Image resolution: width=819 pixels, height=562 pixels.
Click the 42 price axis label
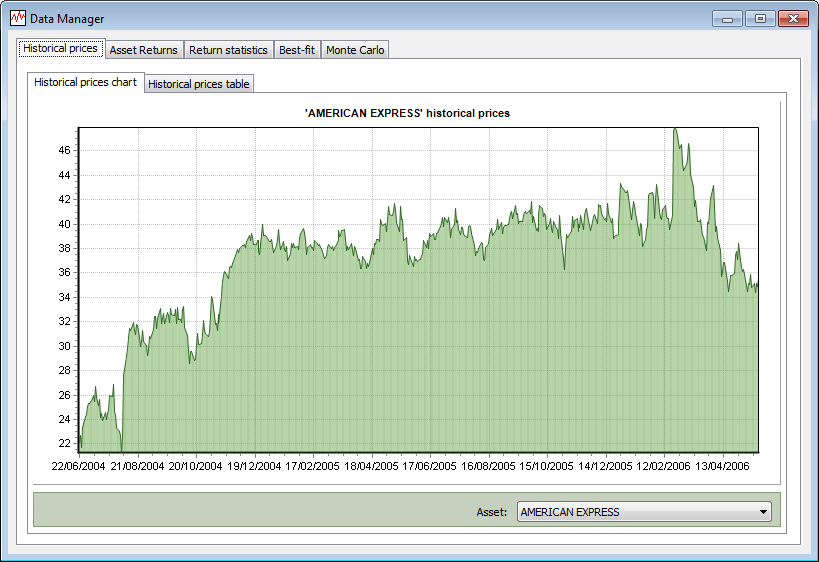[x=64, y=200]
